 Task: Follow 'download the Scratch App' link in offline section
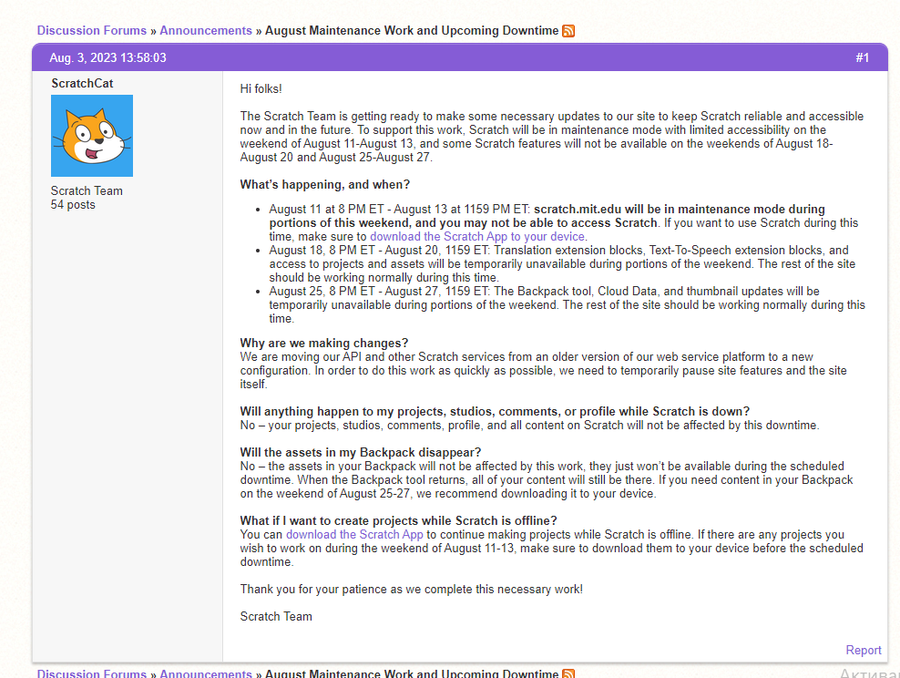tap(354, 534)
